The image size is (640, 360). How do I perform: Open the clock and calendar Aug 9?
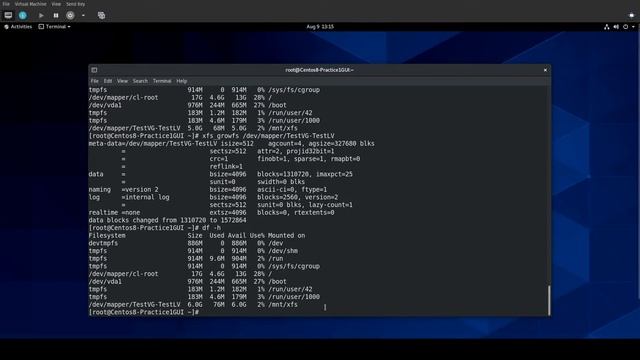[x=320, y=27]
